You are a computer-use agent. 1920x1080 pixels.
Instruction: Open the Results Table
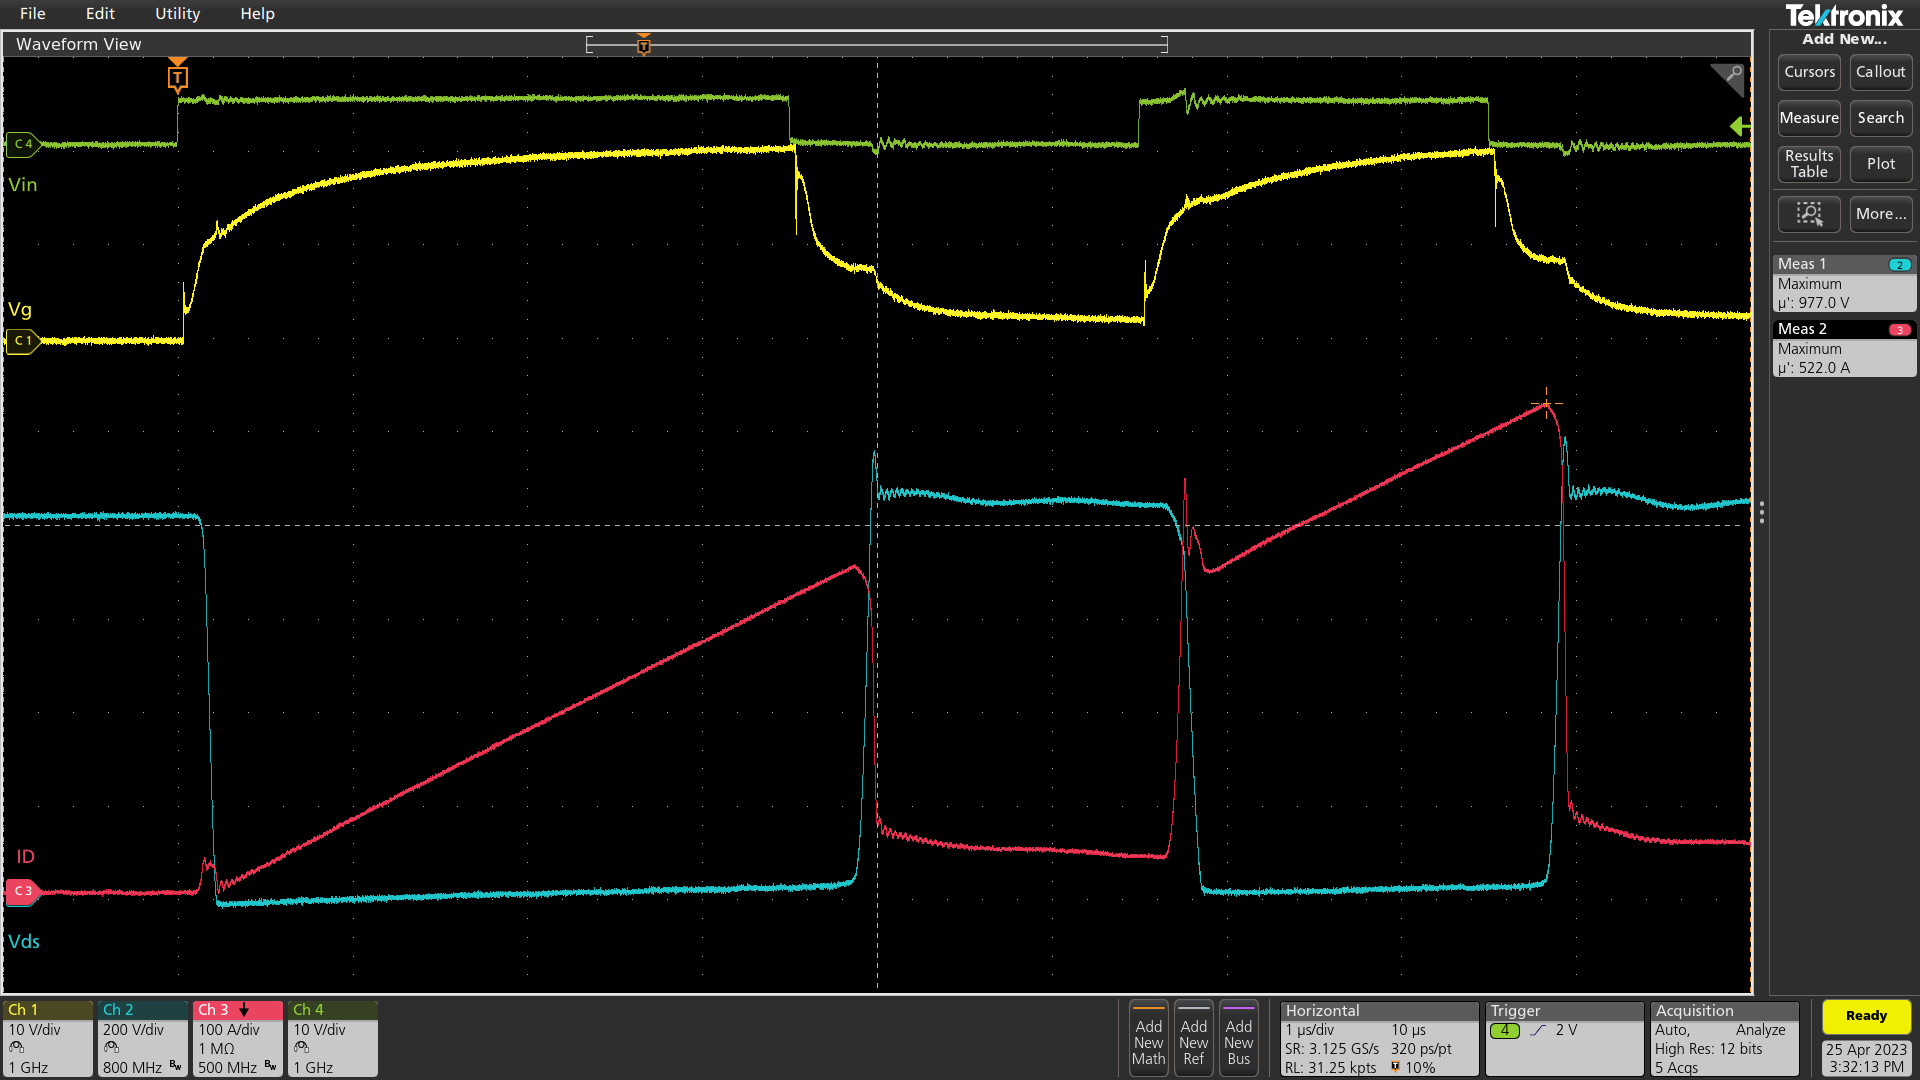(x=1808, y=163)
